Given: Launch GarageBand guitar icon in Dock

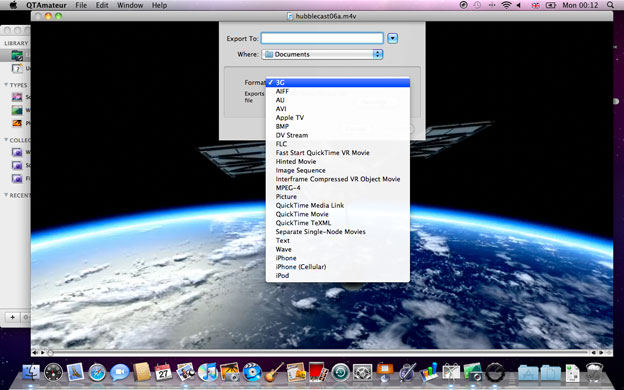Looking at the screenshot, I should 274,373.
